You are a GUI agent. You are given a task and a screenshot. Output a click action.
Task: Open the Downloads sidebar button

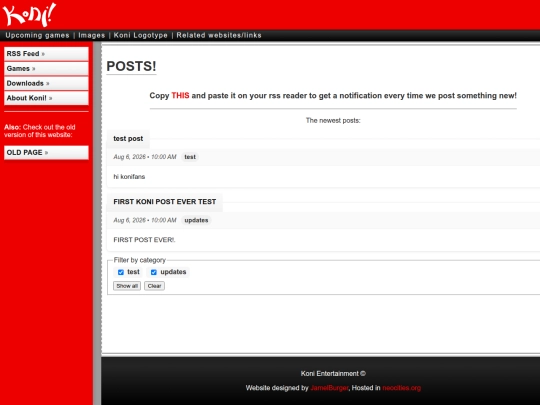tap(46, 83)
